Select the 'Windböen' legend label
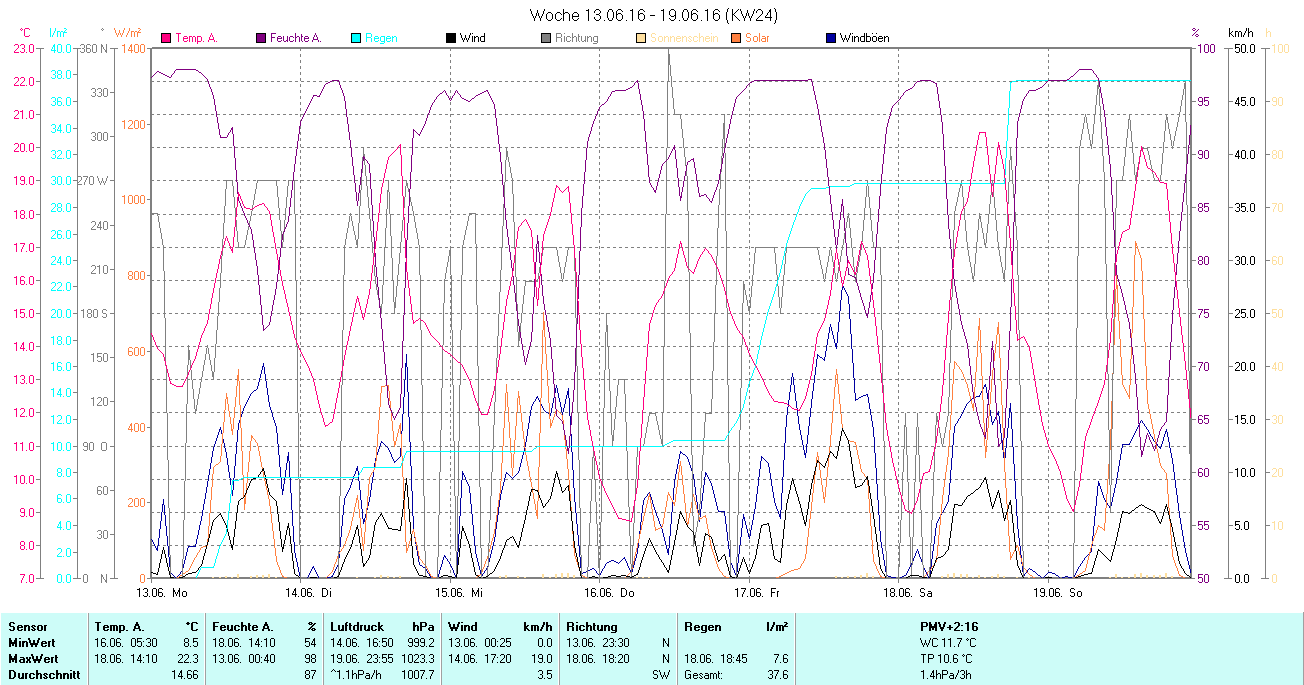This screenshot has width=1304, height=685. point(864,38)
